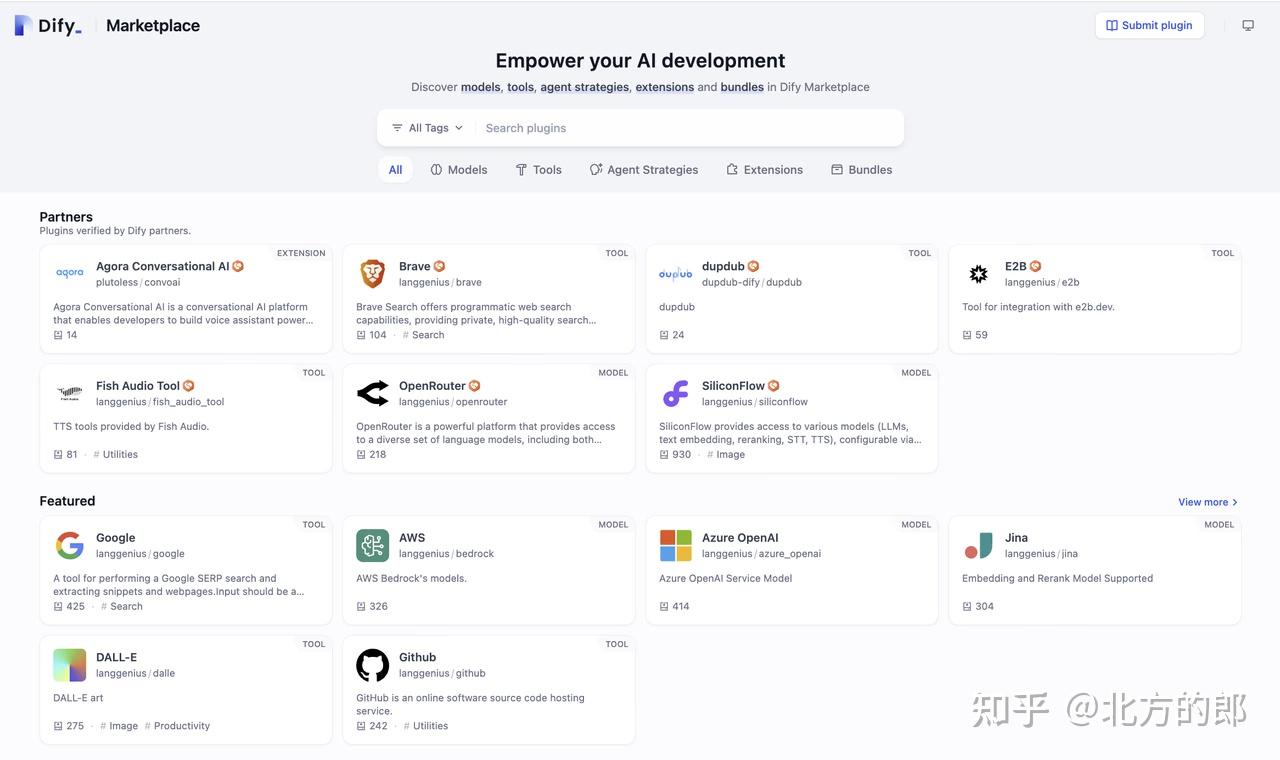Screen dimensions: 1280x760
Task: Click verified badge next to Fish Audio Tool
Action: coord(189,386)
